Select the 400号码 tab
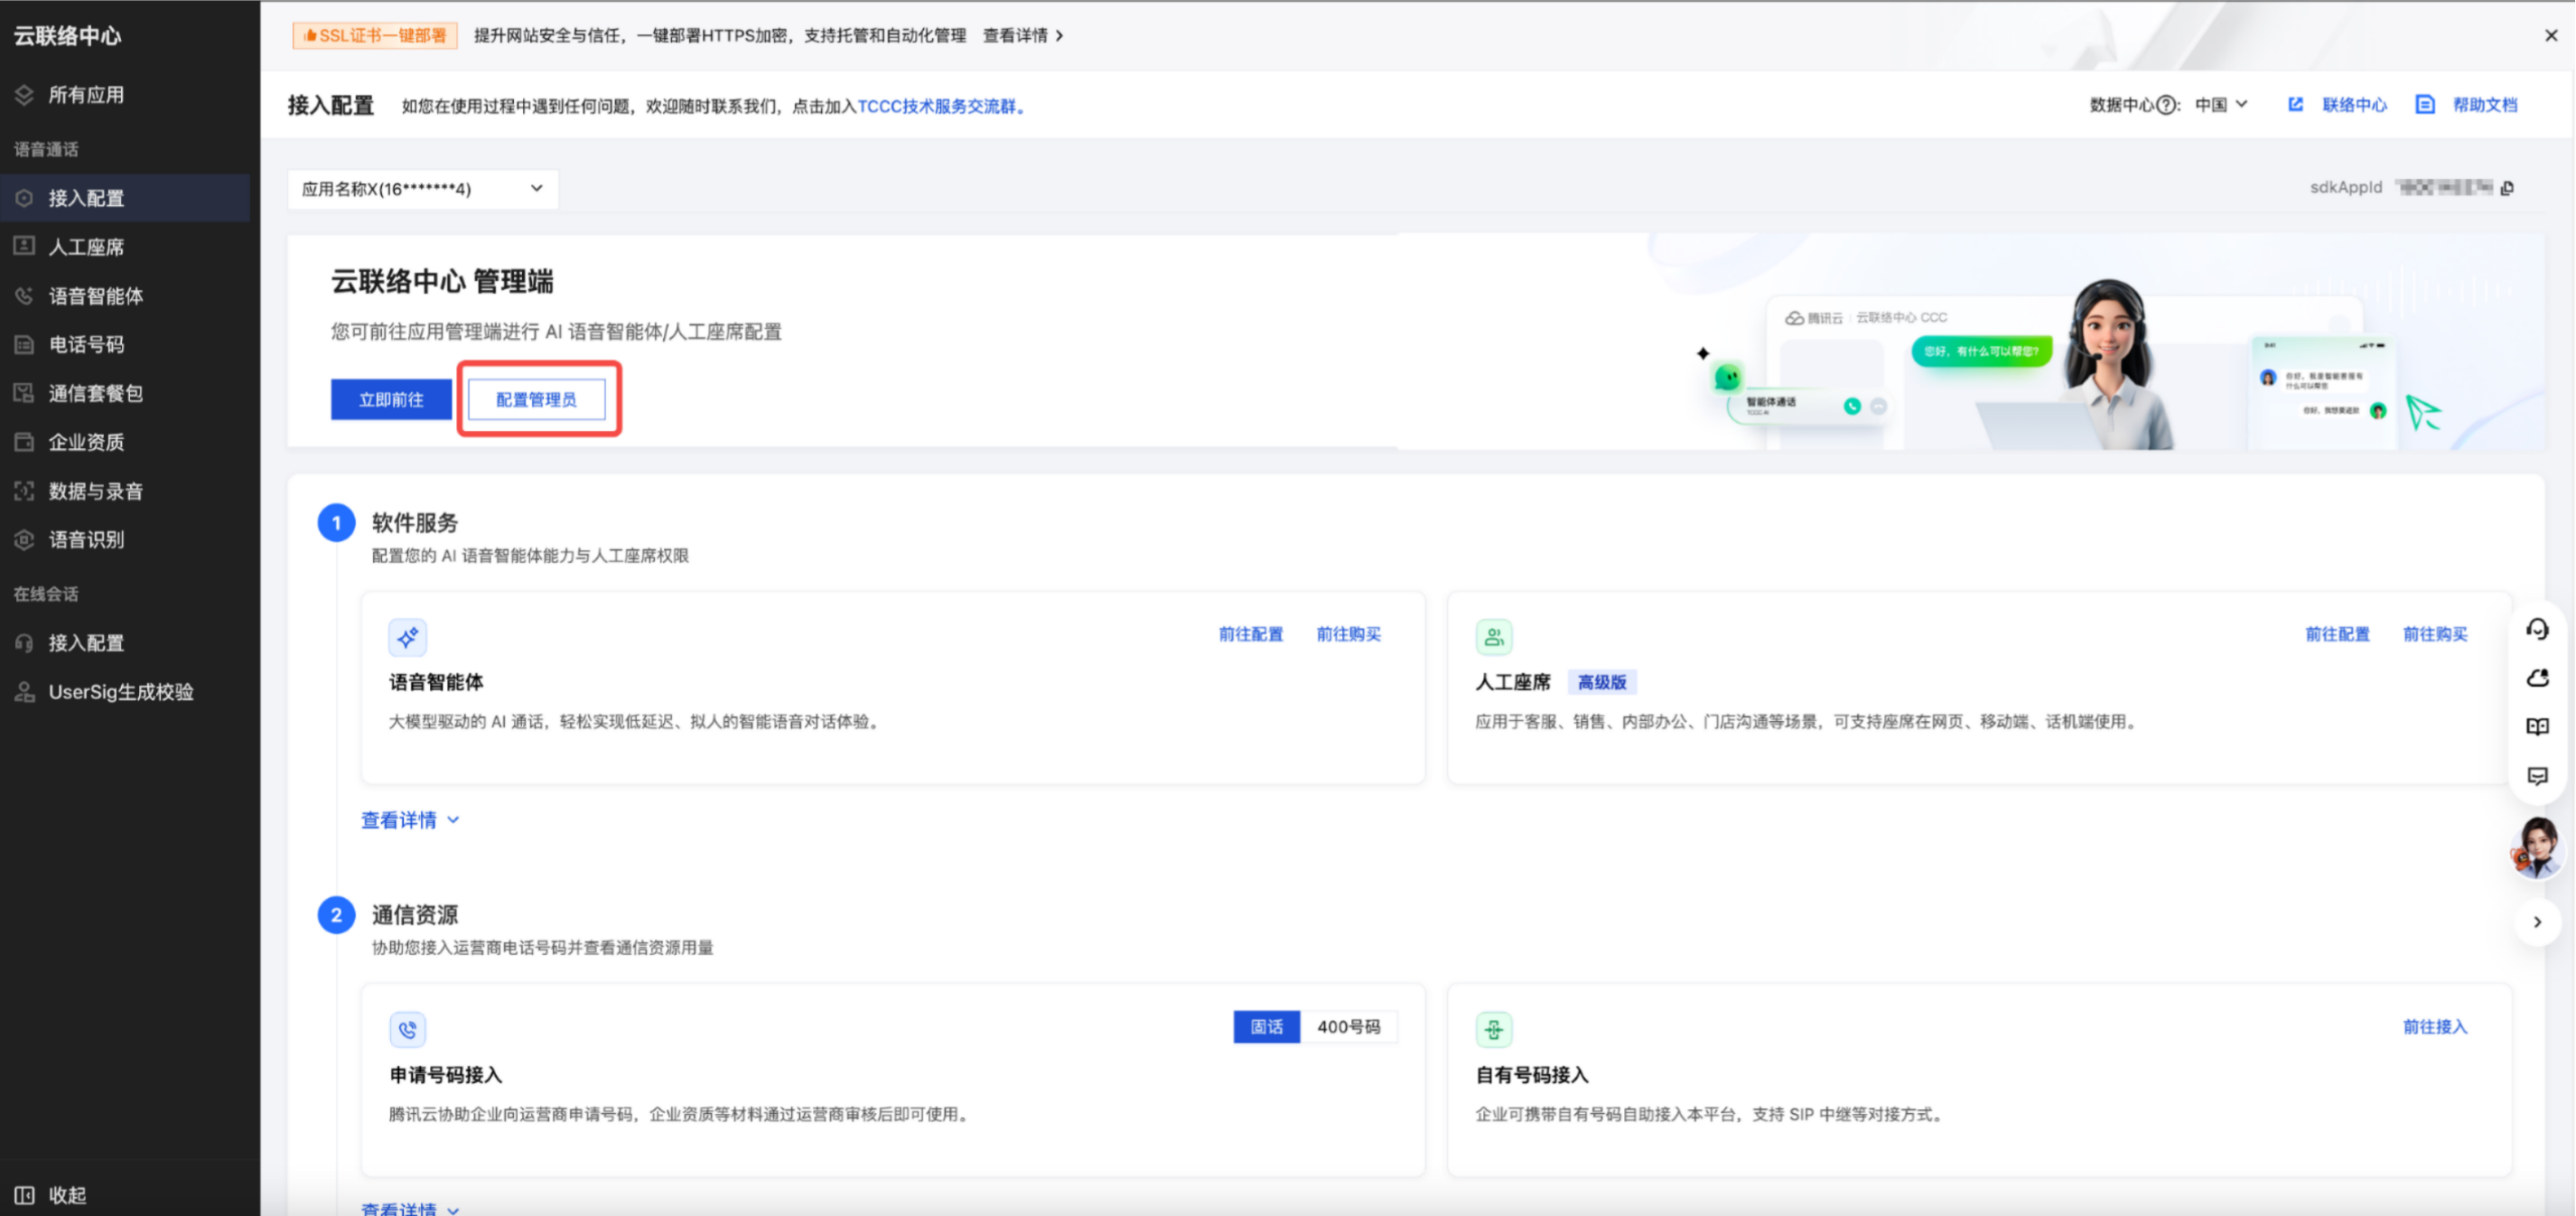2576x1216 pixels. [1348, 1027]
